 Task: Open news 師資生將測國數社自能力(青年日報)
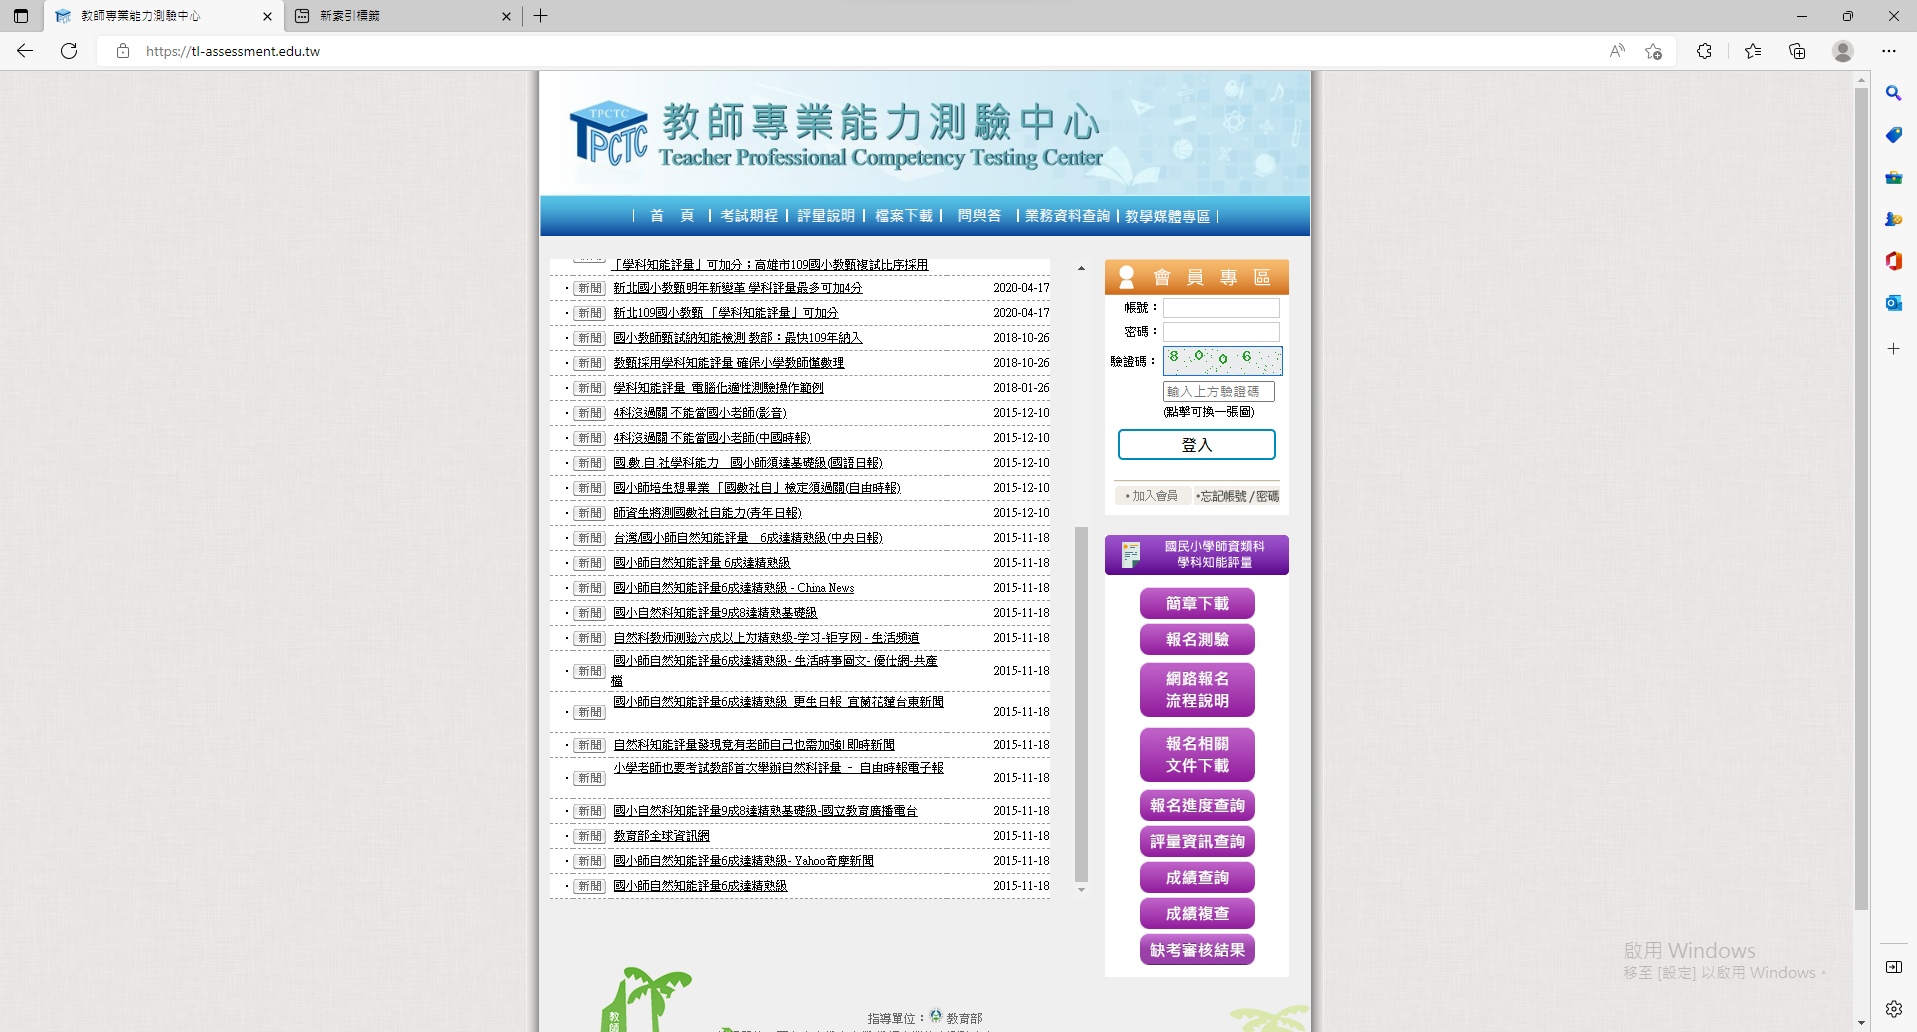pyautogui.click(x=707, y=513)
